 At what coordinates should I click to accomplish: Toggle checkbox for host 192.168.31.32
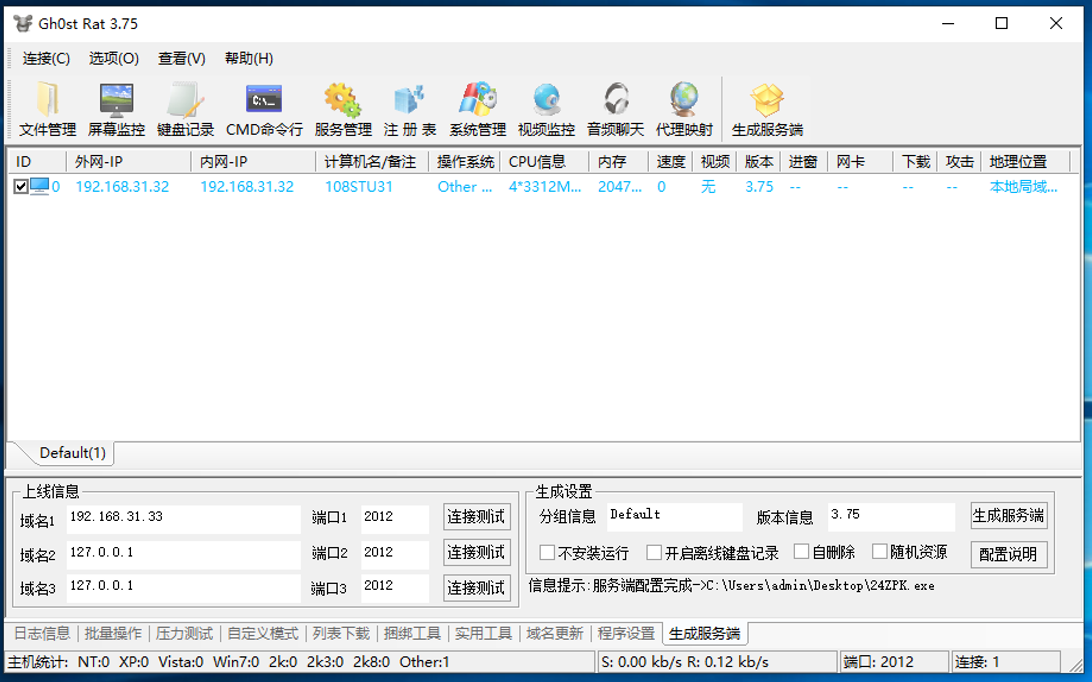[21, 187]
